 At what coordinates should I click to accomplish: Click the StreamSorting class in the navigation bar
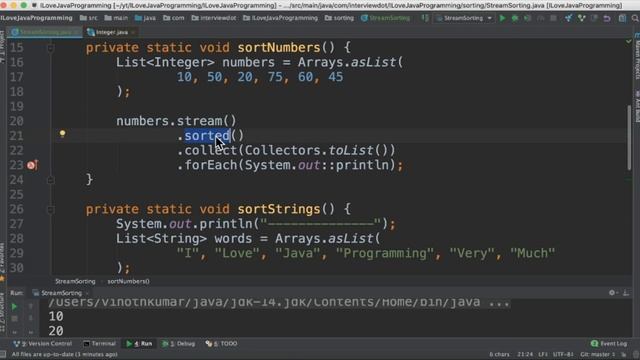tap(385, 18)
